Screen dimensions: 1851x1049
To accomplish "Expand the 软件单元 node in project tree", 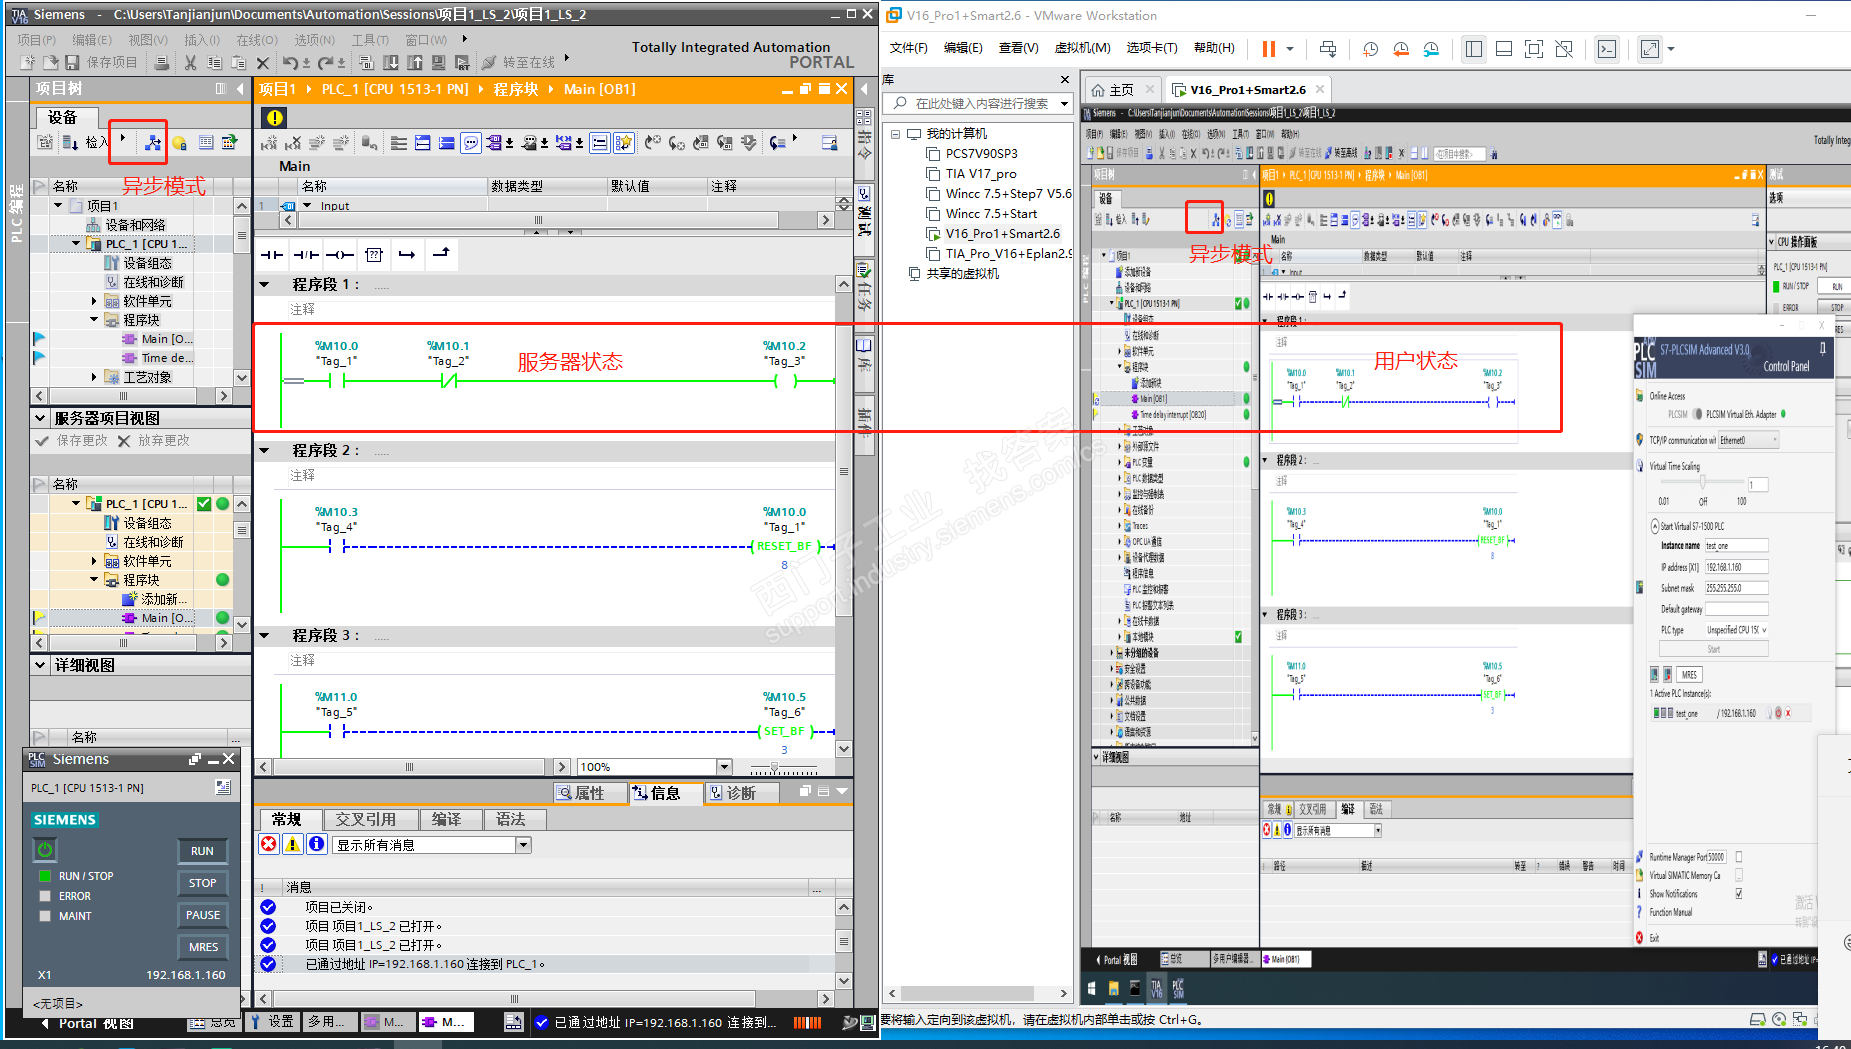I will 94,301.
